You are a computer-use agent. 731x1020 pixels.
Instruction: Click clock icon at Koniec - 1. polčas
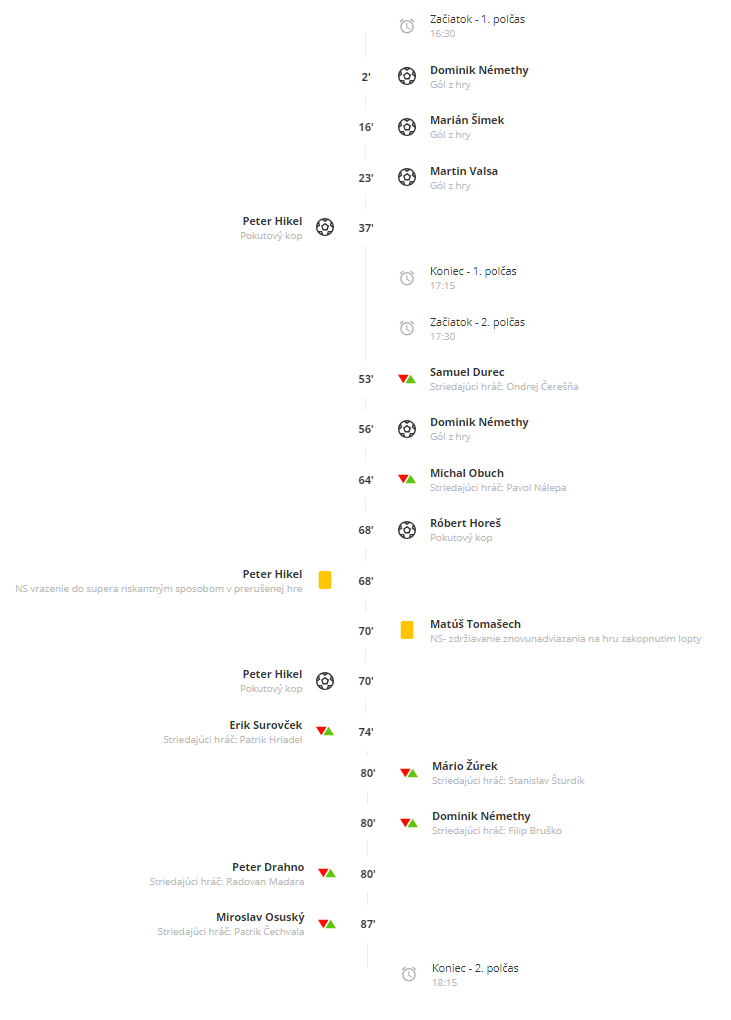407,278
